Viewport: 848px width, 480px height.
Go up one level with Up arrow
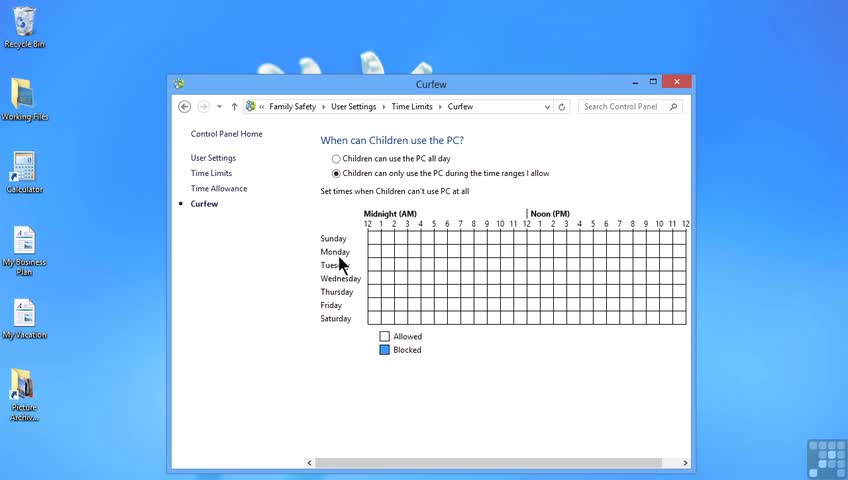click(234, 106)
